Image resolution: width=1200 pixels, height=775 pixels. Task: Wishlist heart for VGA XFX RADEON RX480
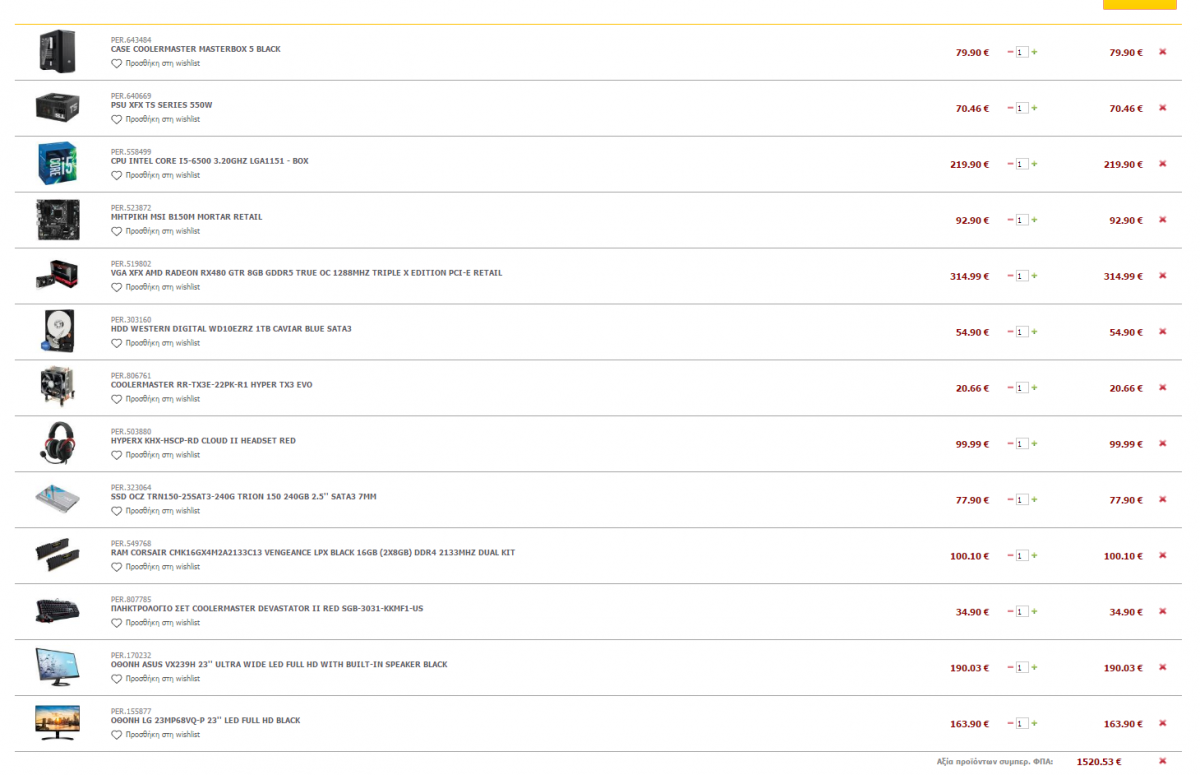116,287
